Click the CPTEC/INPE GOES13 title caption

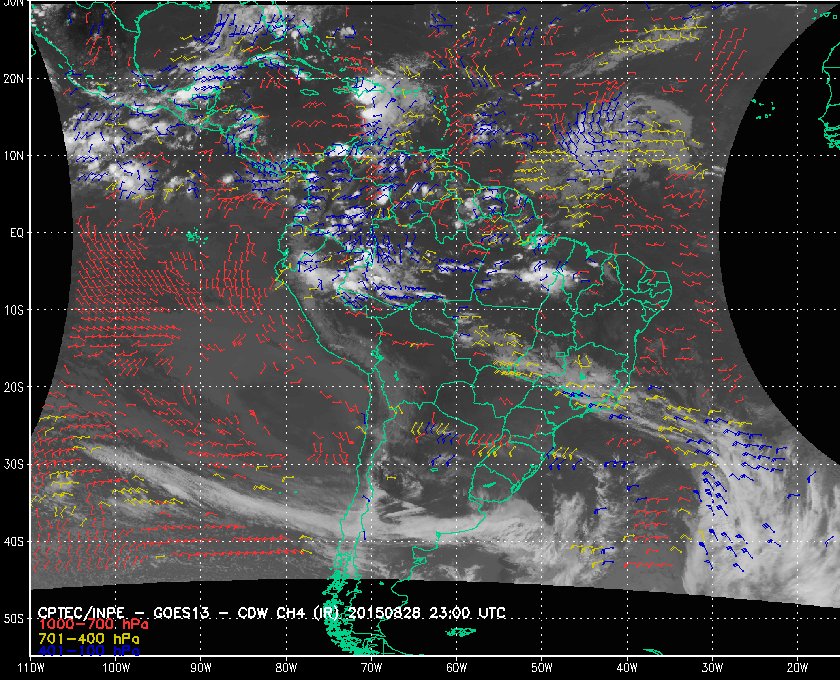pos(272,612)
